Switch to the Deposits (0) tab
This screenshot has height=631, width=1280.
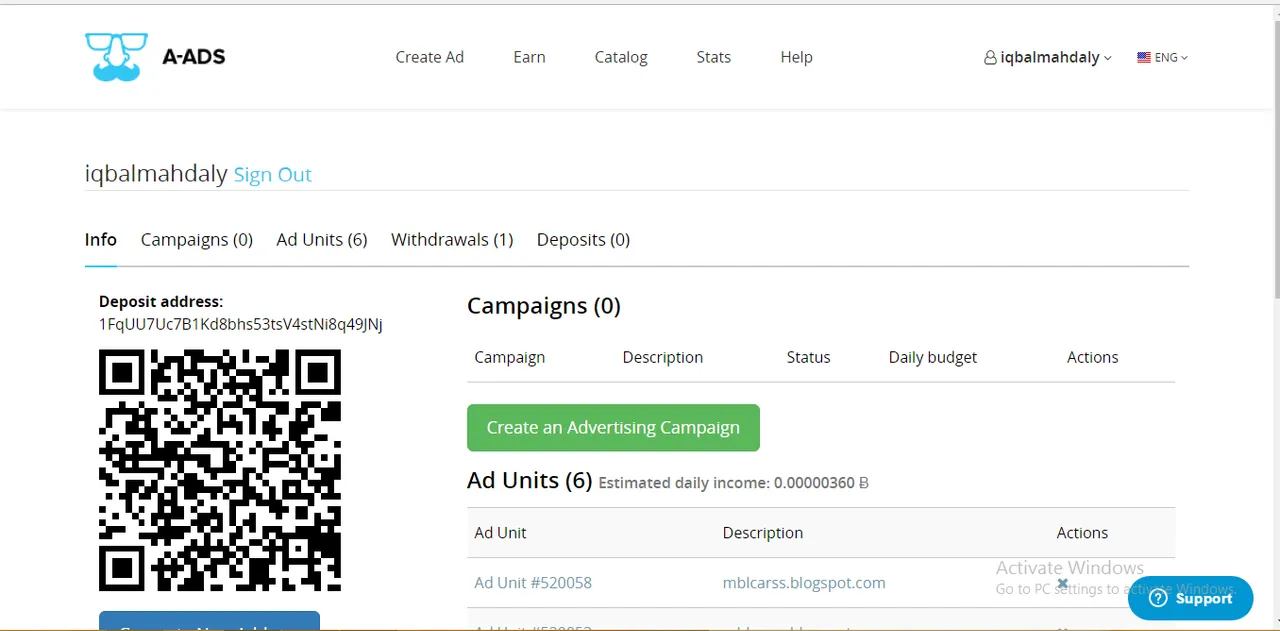tap(583, 240)
